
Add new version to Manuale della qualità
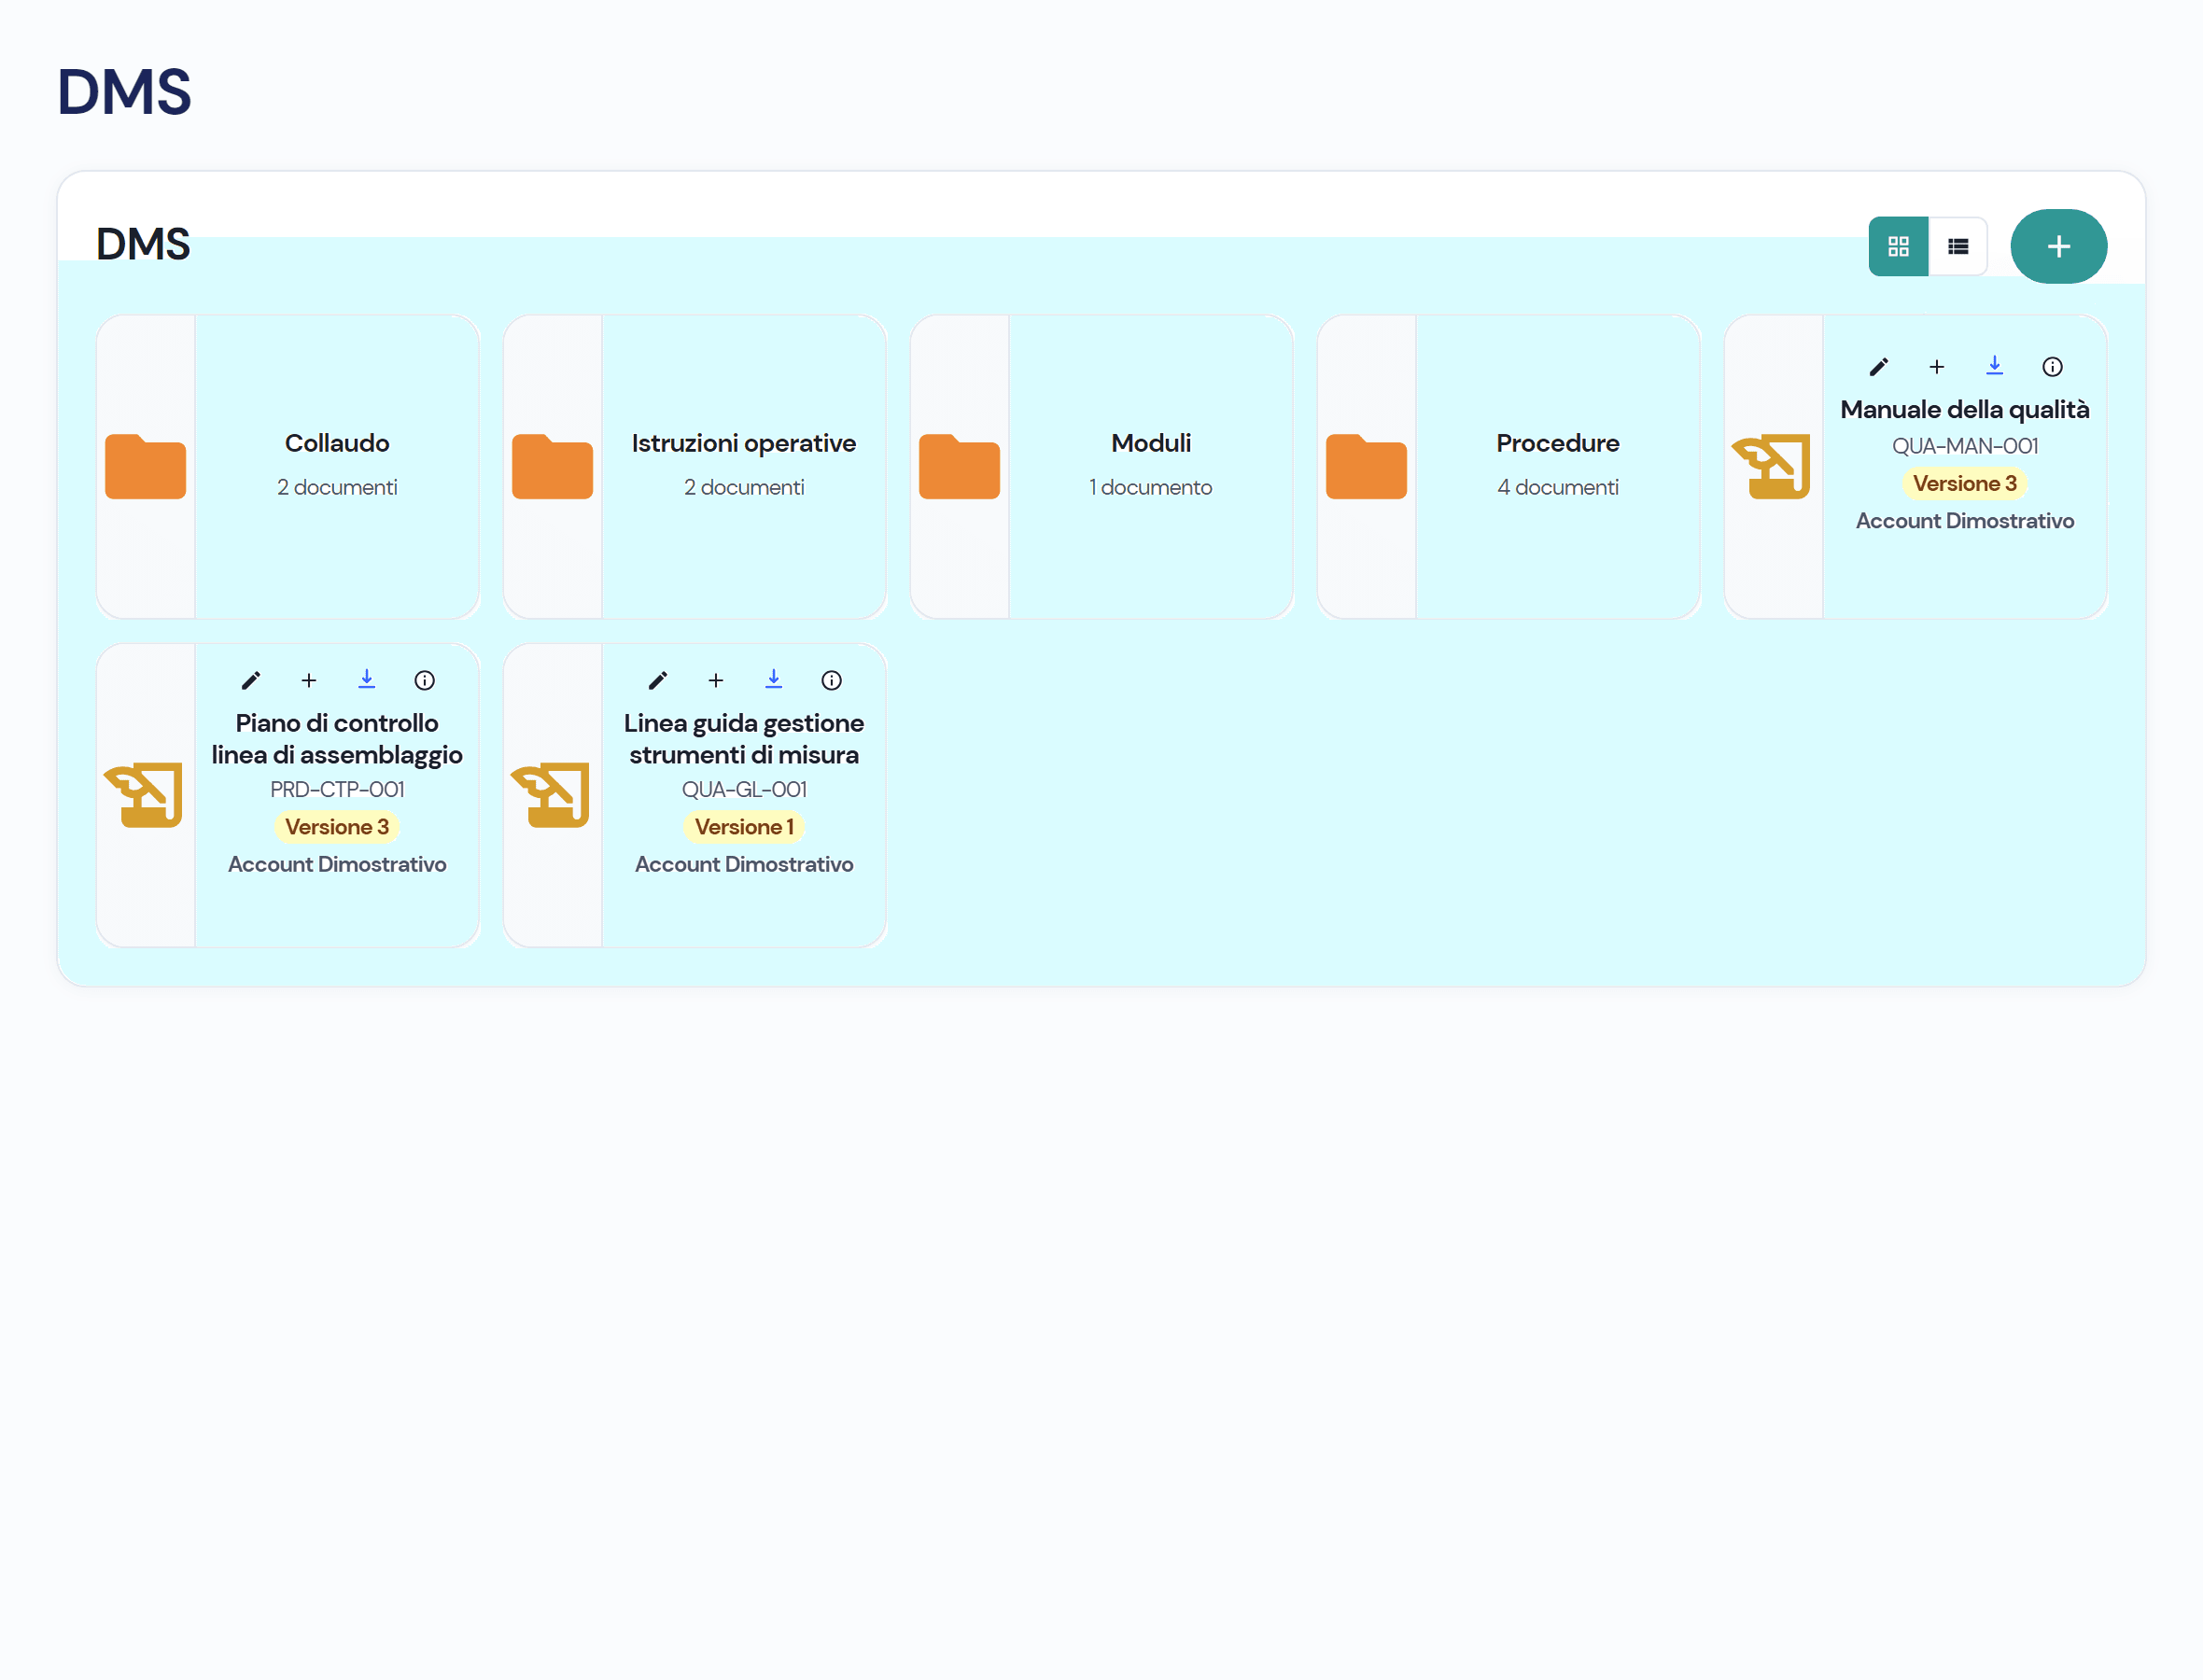tap(1937, 367)
